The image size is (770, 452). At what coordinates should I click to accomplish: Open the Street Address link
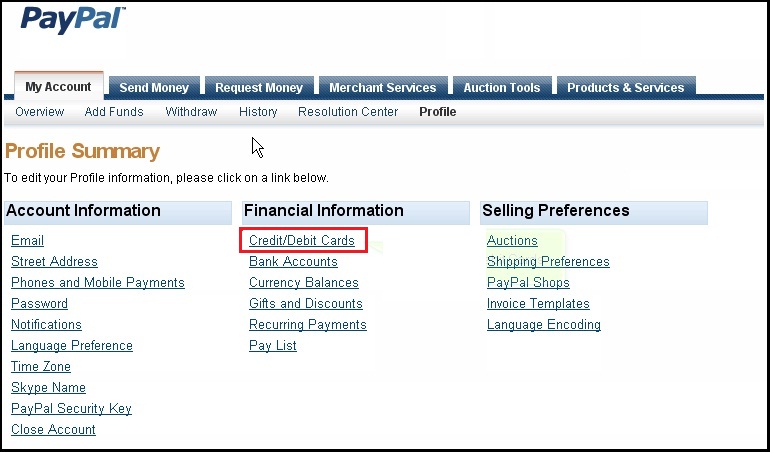coord(55,261)
